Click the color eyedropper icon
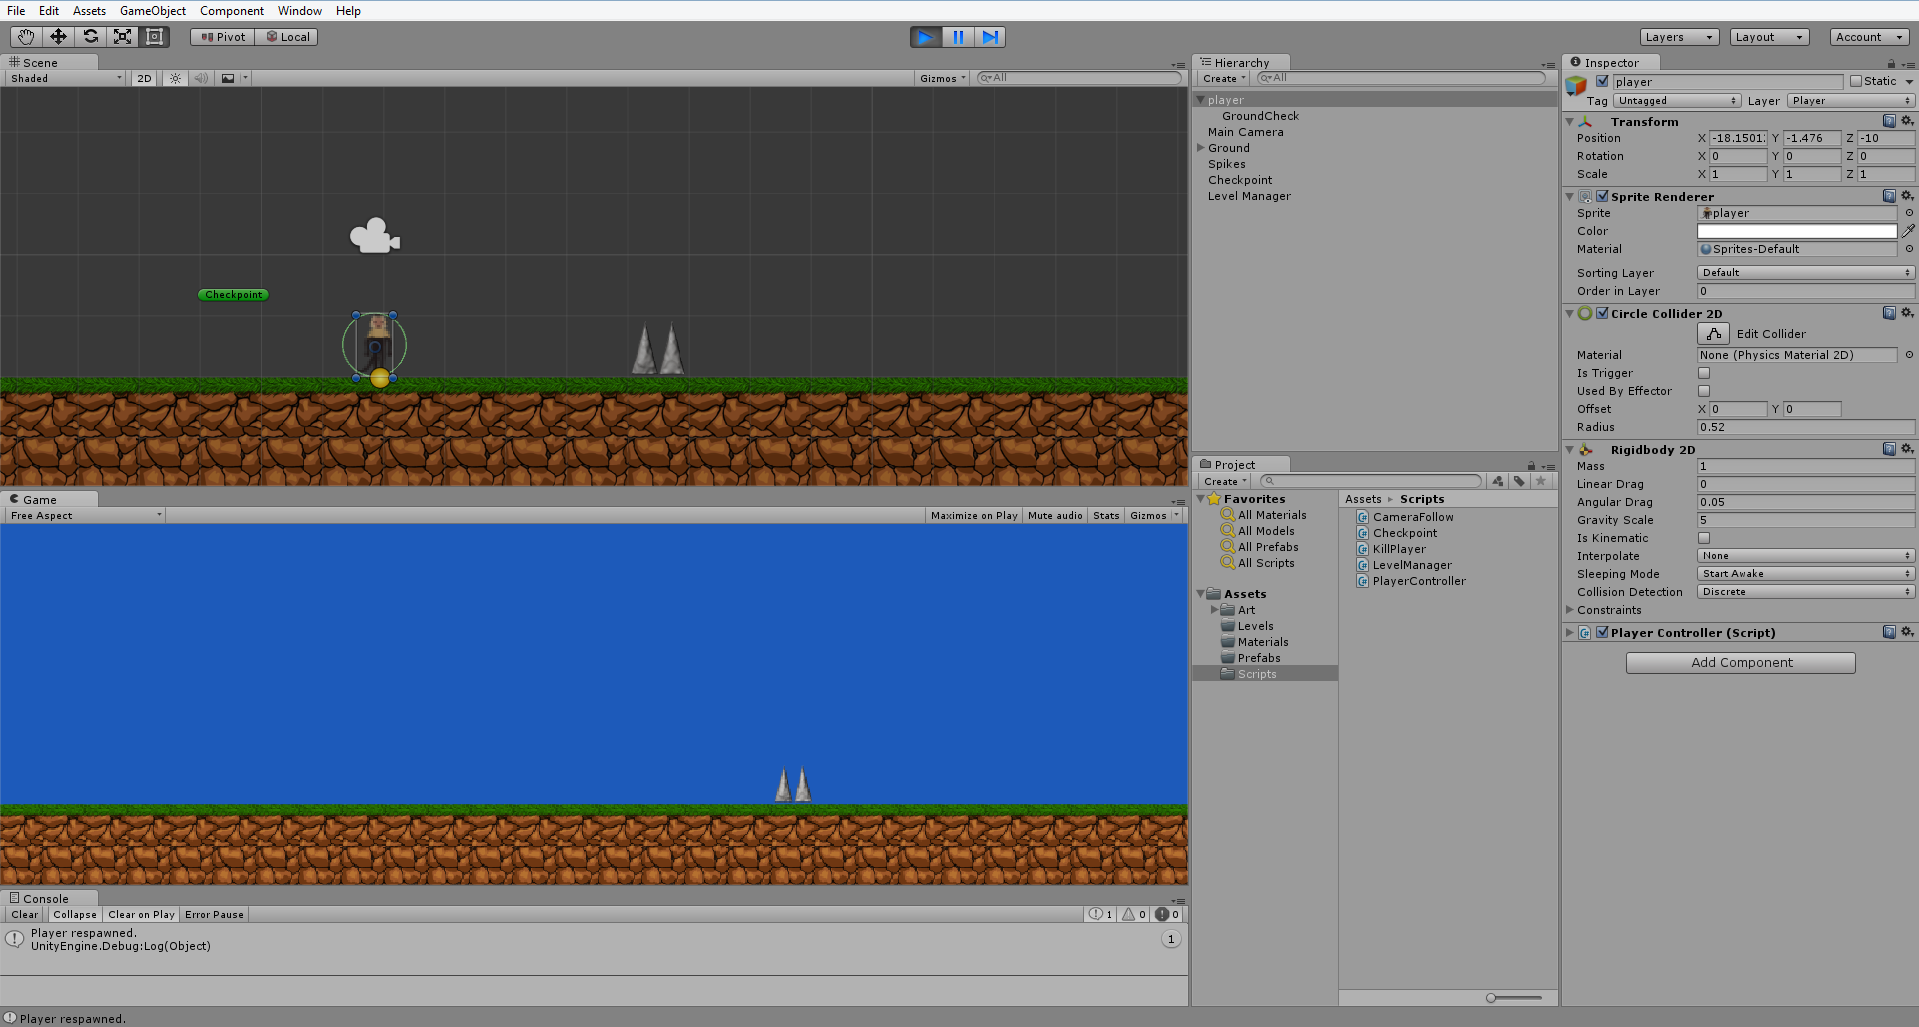The width and height of the screenshot is (1919, 1027). [x=1908, y=231]
